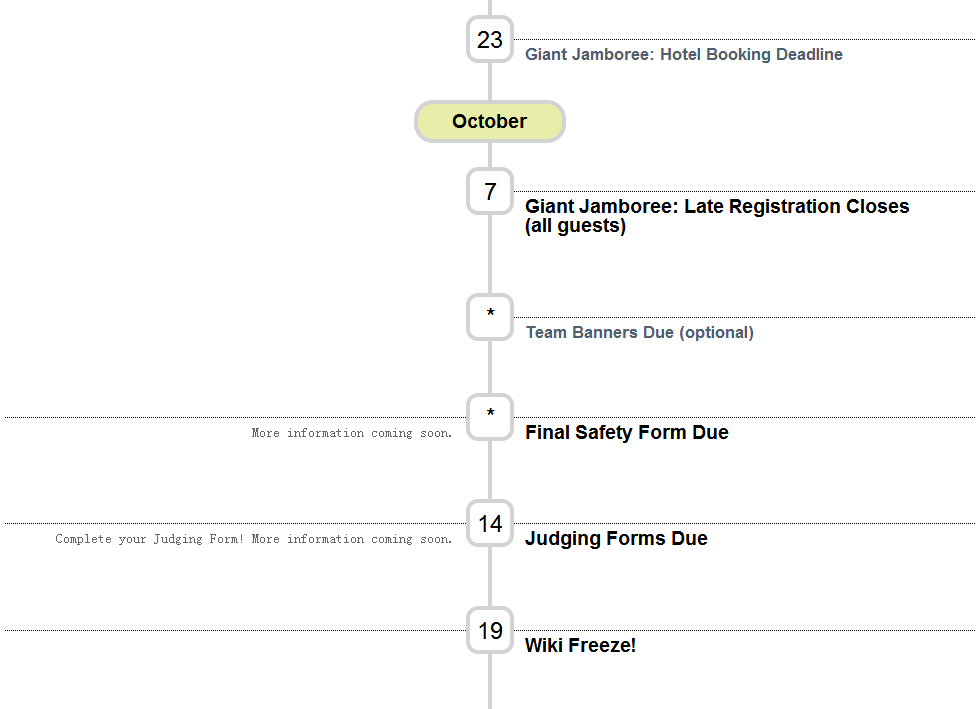980x709 pixels.
Task: Open Giant Jamboree Hotel Booking Deadline link
Action: [683, 54]
